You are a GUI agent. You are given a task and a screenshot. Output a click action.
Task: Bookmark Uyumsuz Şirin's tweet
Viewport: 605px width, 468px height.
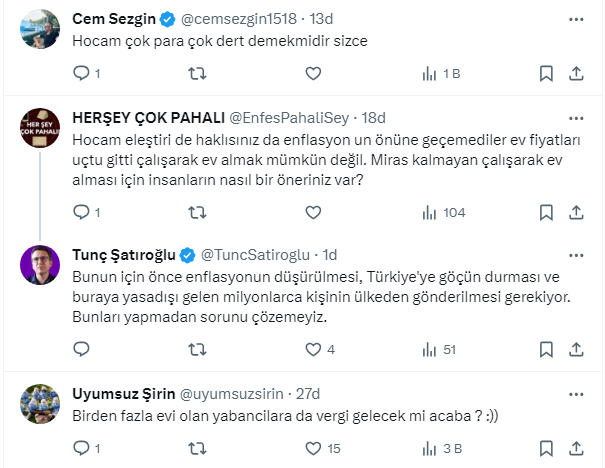546,447
